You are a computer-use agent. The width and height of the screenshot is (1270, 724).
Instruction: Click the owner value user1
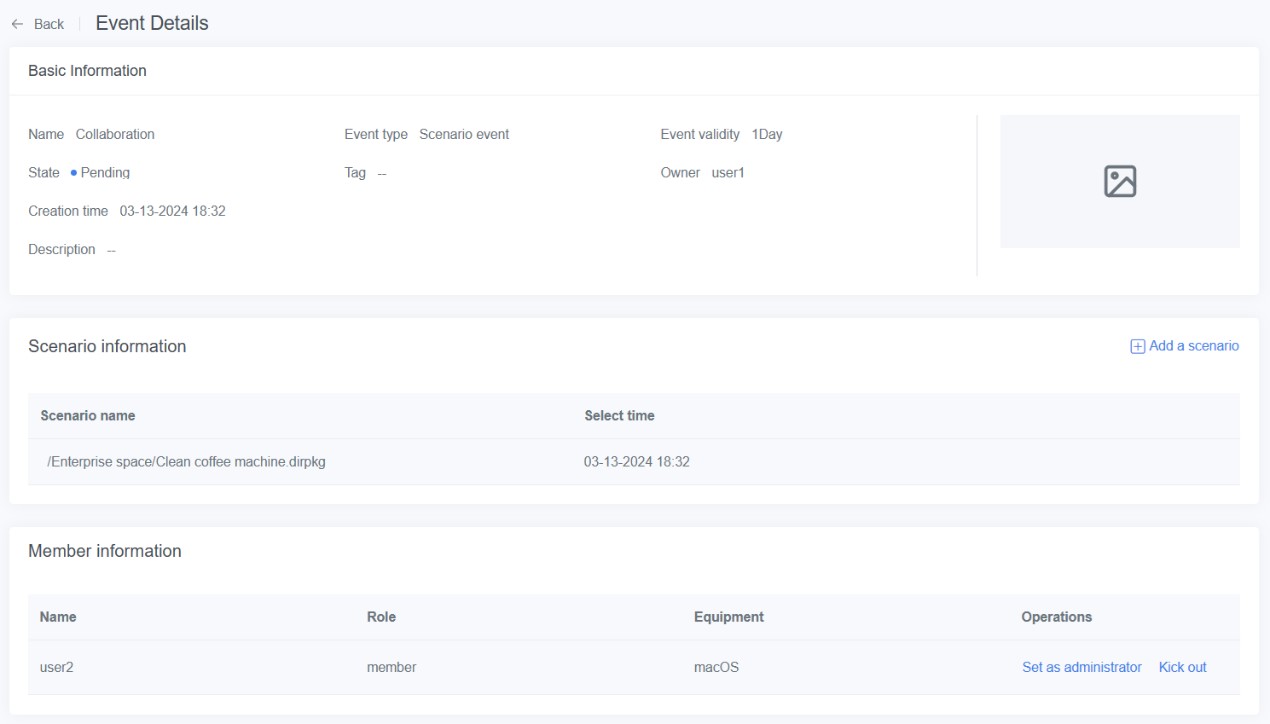[728, 173]
